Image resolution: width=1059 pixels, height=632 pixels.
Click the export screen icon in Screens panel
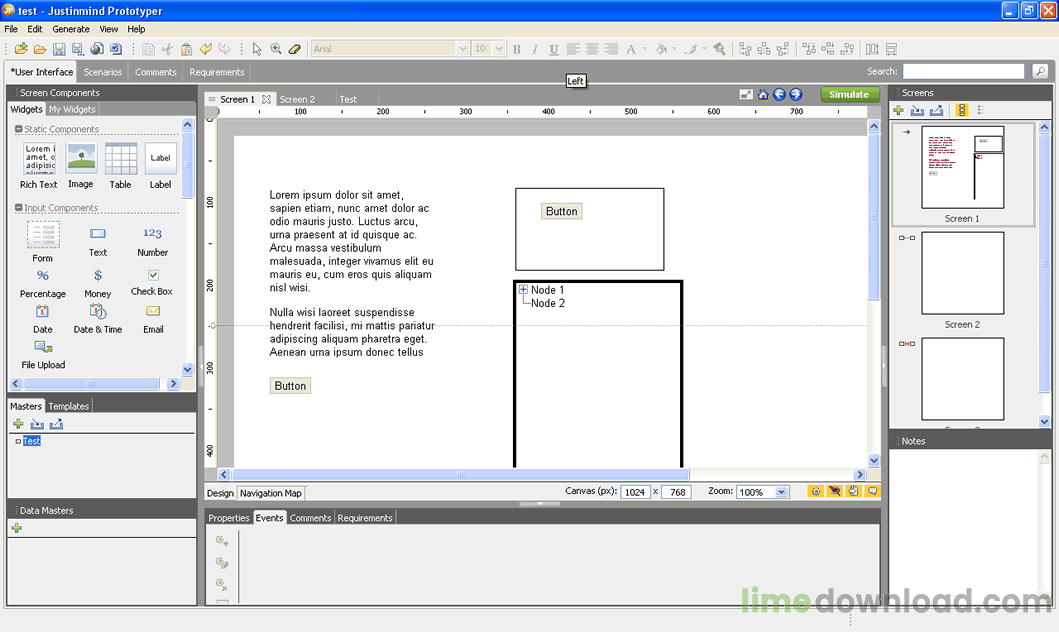point(936,110)
